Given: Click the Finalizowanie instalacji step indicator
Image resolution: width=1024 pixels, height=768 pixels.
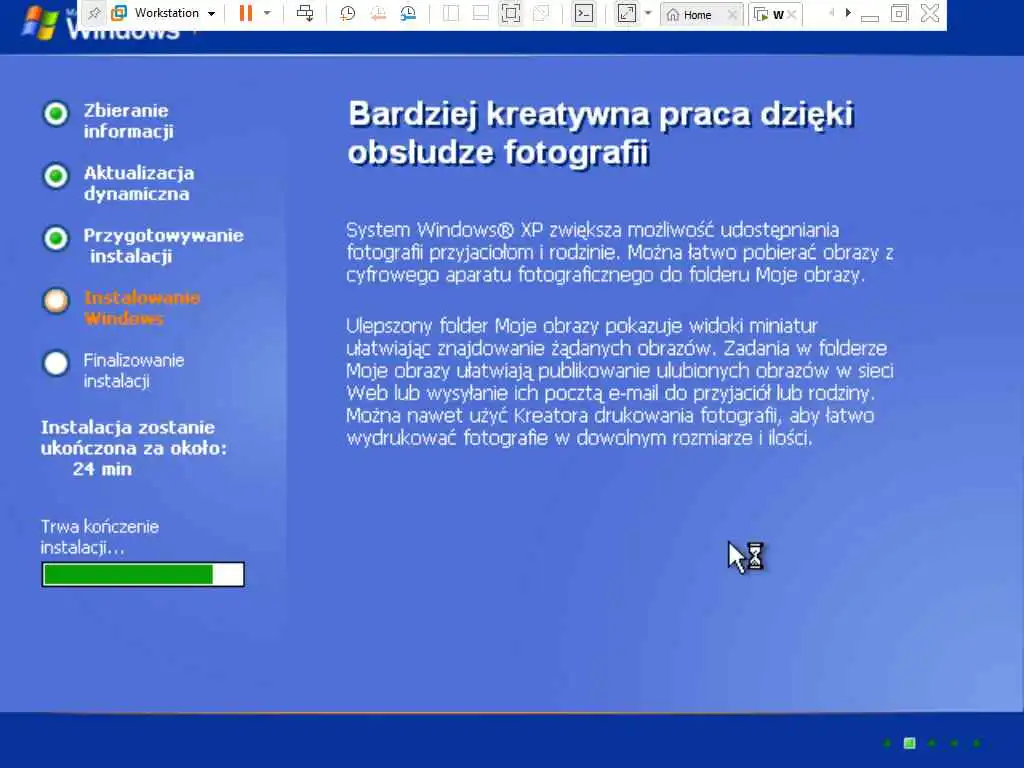Looking at the screenshot, I should point(56,363).
